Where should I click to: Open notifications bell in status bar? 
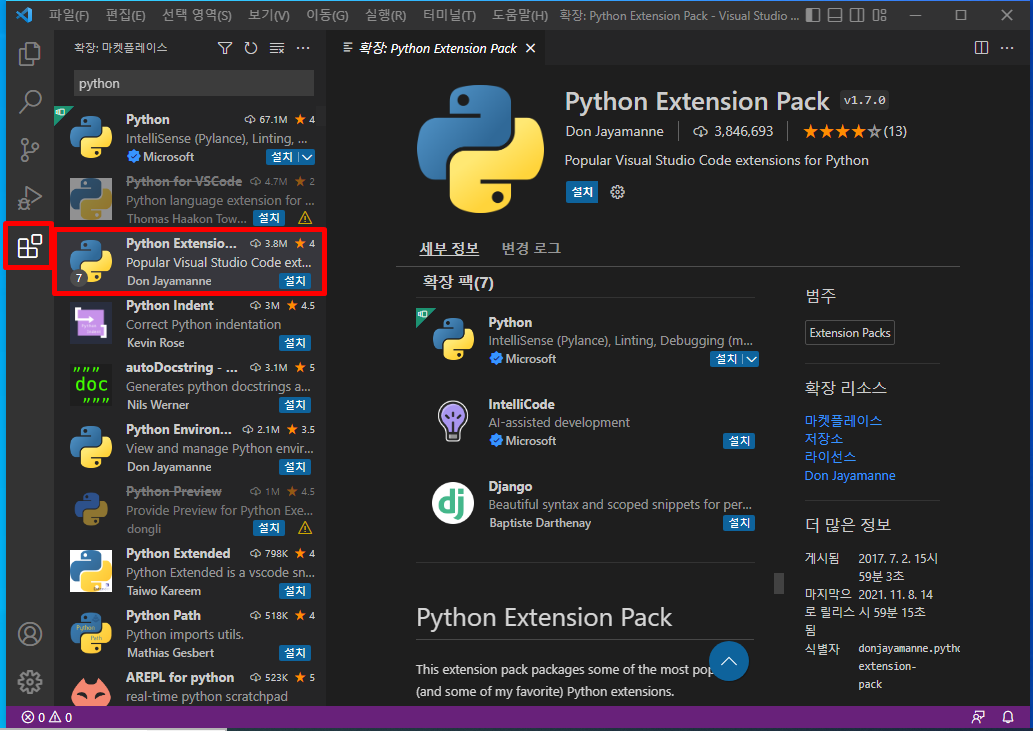(x=1008, y=717)
